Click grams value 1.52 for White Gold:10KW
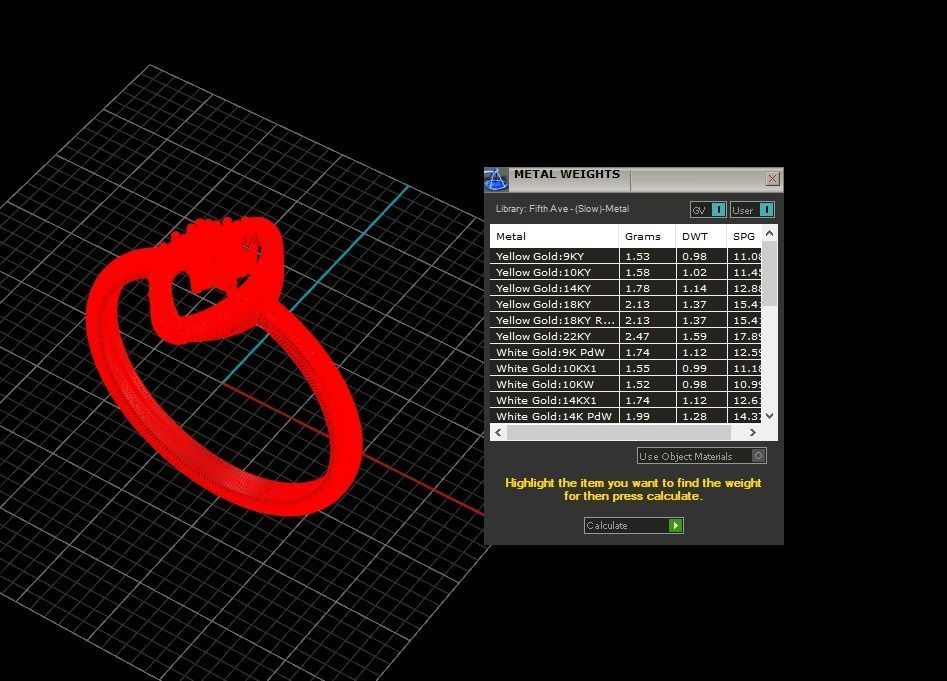The image size is (947, 681). [x=637, y=384]
